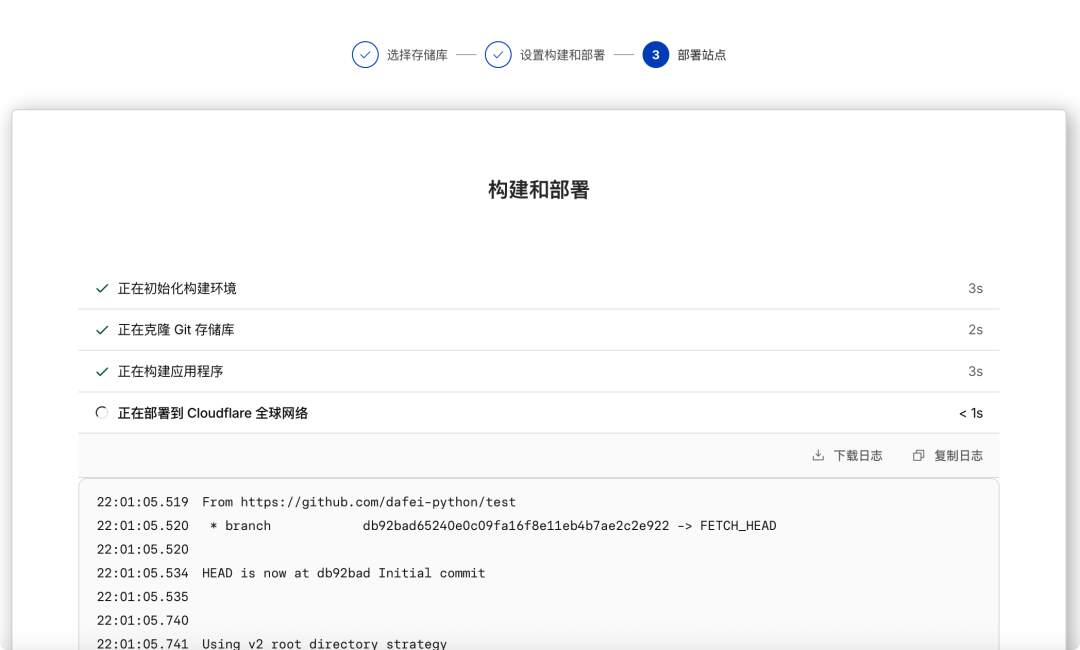Image resolution: width=1080 pixels, height=650 pixels.
Task: Click the 'HEAD is now at db92bad' log line
Action: coord(344,573)
